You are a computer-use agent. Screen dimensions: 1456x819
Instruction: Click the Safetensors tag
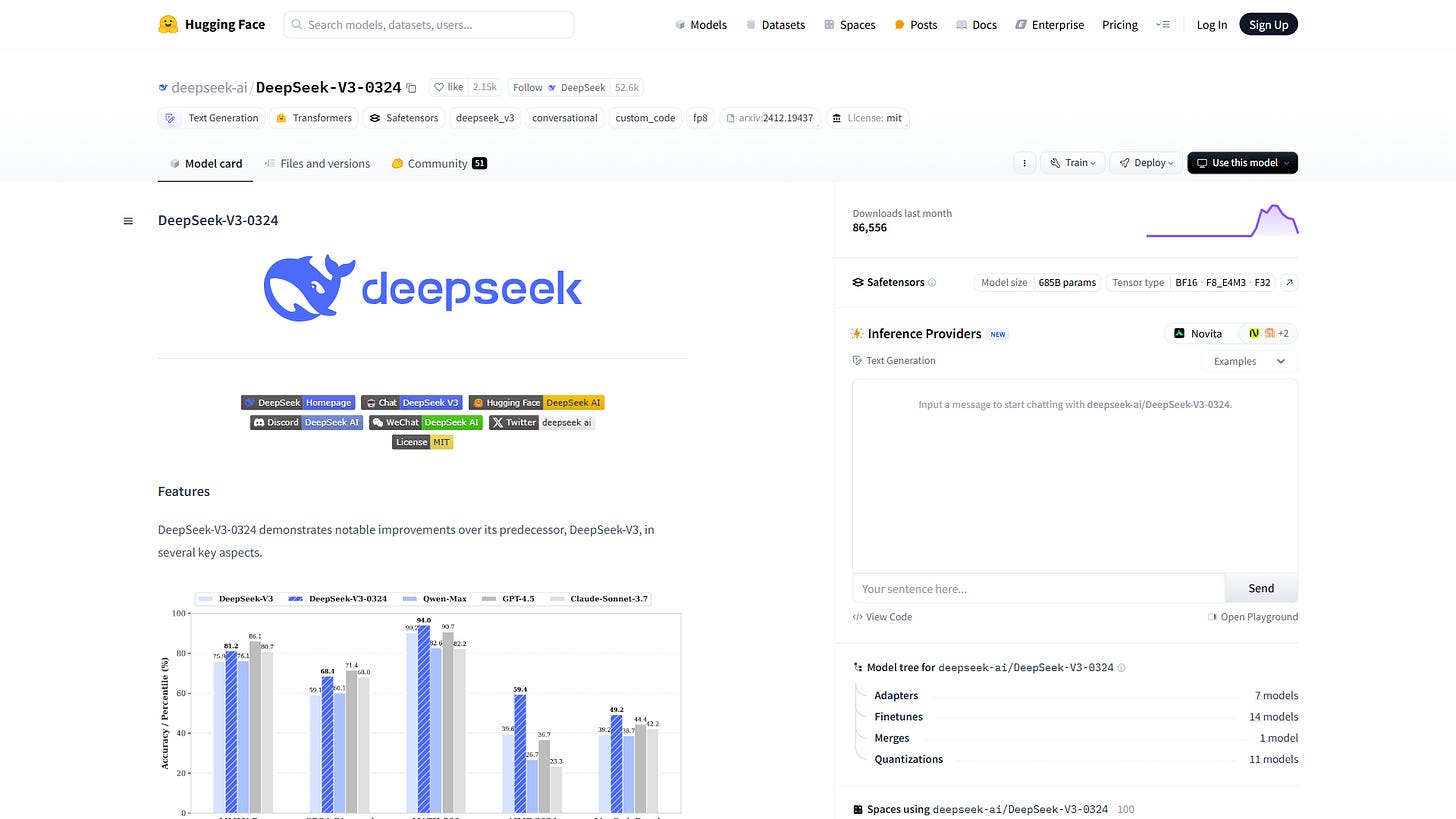pos(403,118)
